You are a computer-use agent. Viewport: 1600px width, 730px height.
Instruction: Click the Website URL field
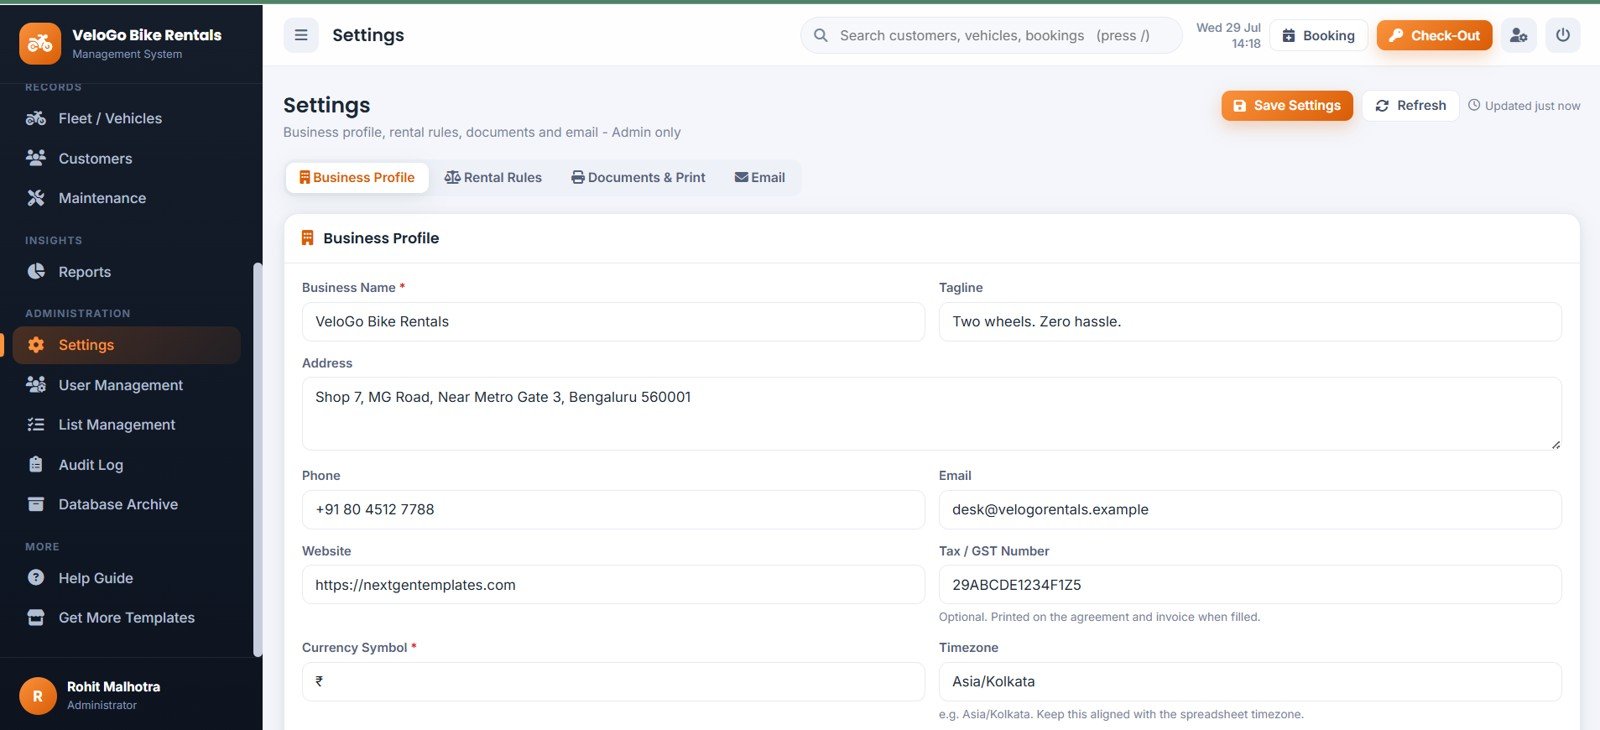pos(613,584)
